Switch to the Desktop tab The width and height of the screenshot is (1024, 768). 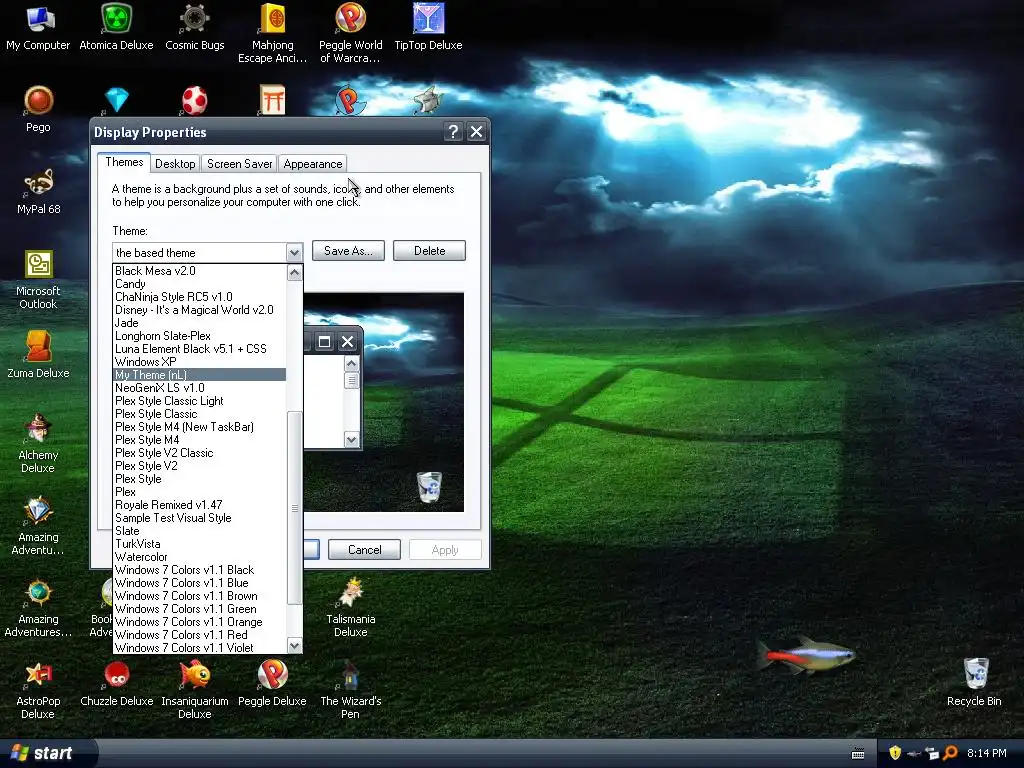point(175,164)
